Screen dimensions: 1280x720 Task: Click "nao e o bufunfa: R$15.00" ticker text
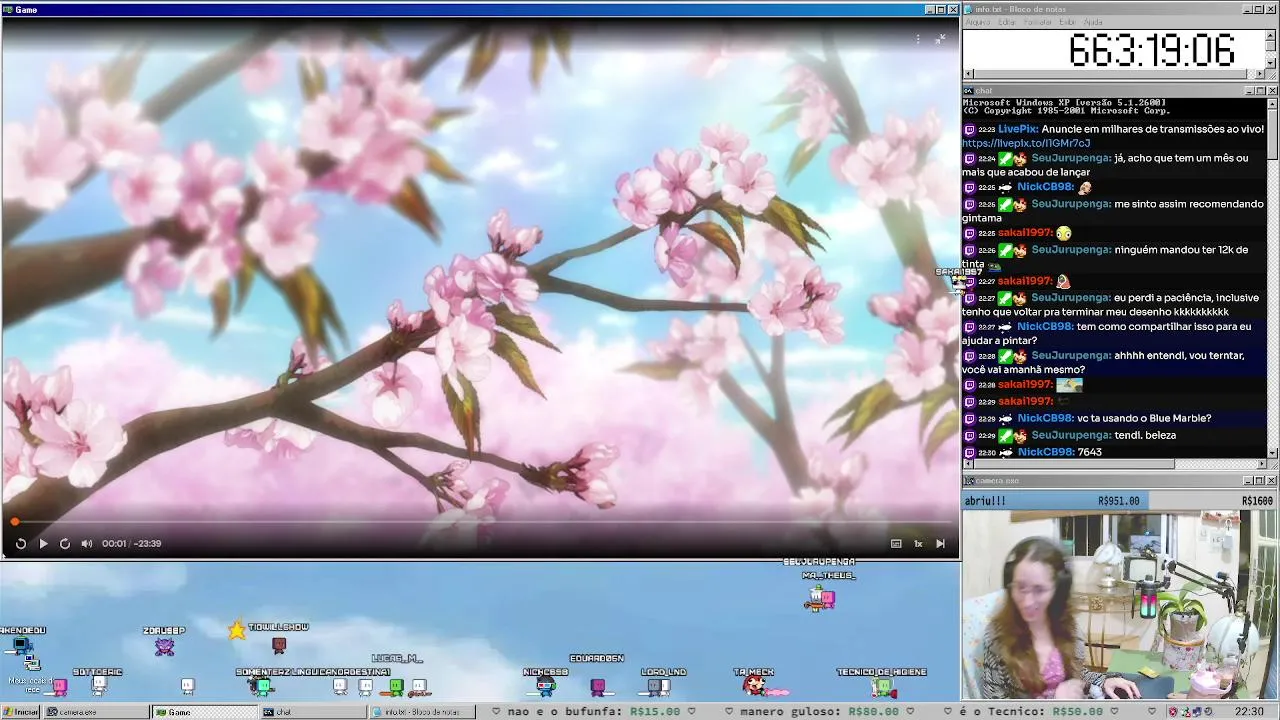click(594, 712)
